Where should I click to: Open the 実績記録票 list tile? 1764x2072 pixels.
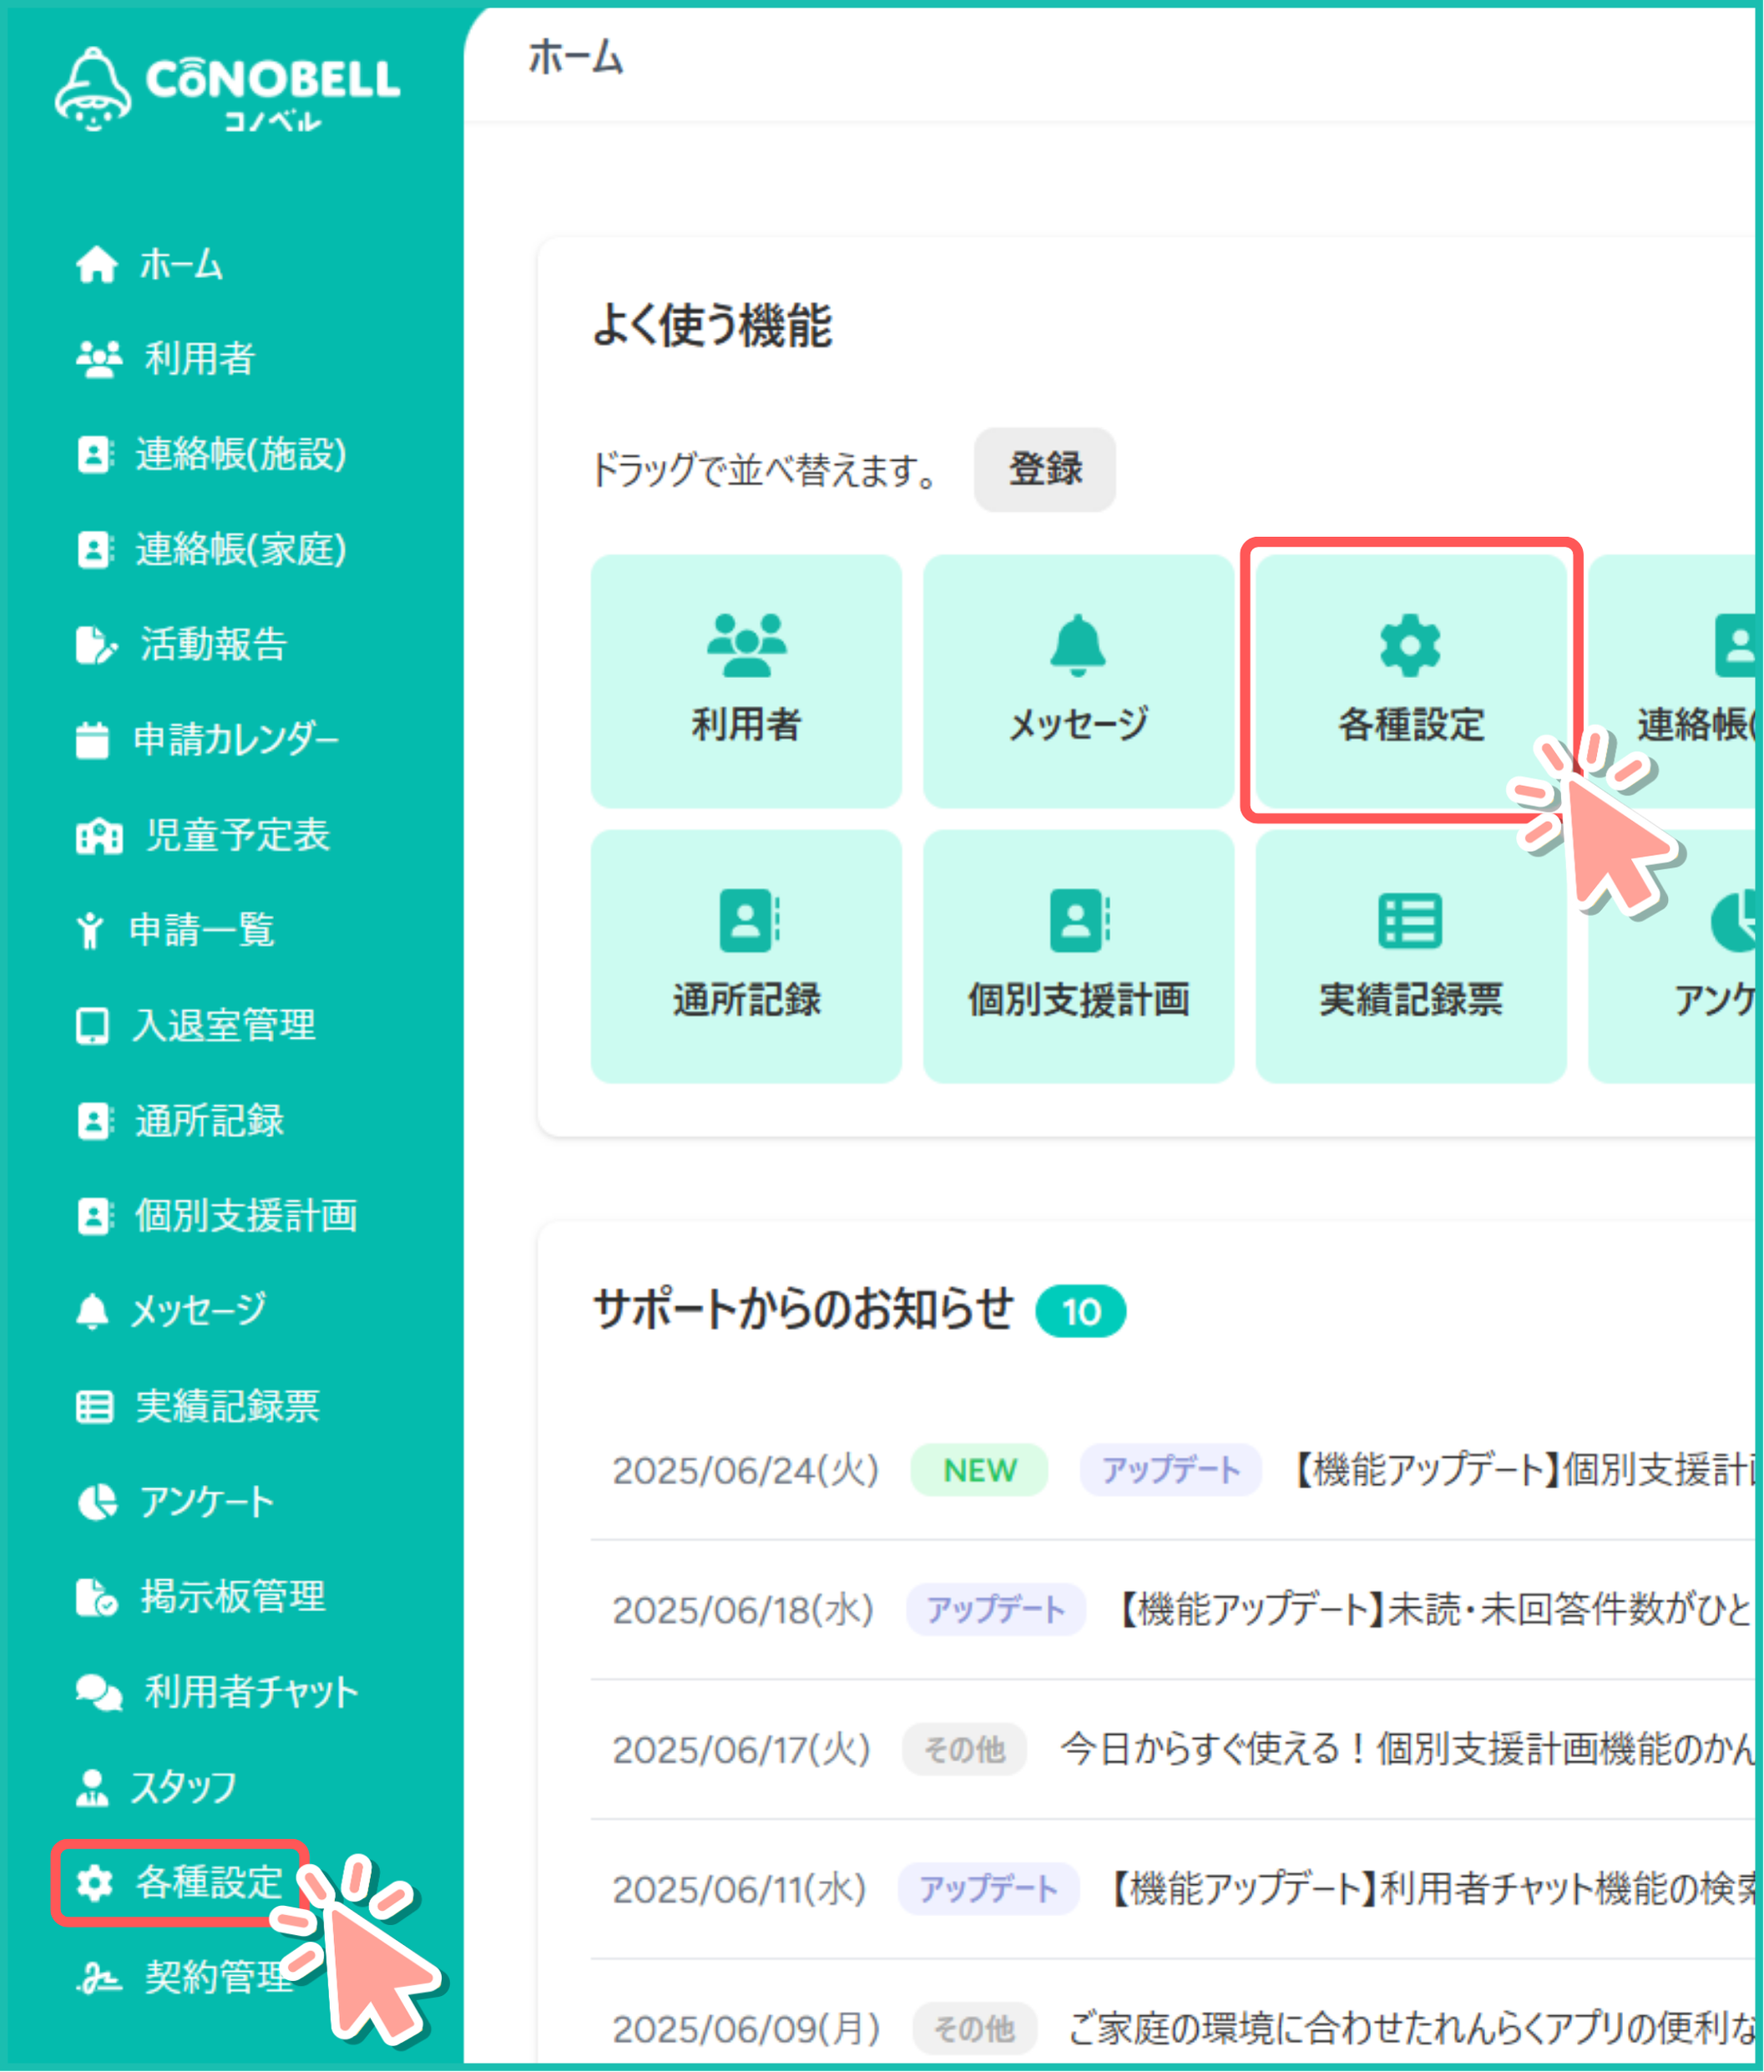click(1410, 956)
